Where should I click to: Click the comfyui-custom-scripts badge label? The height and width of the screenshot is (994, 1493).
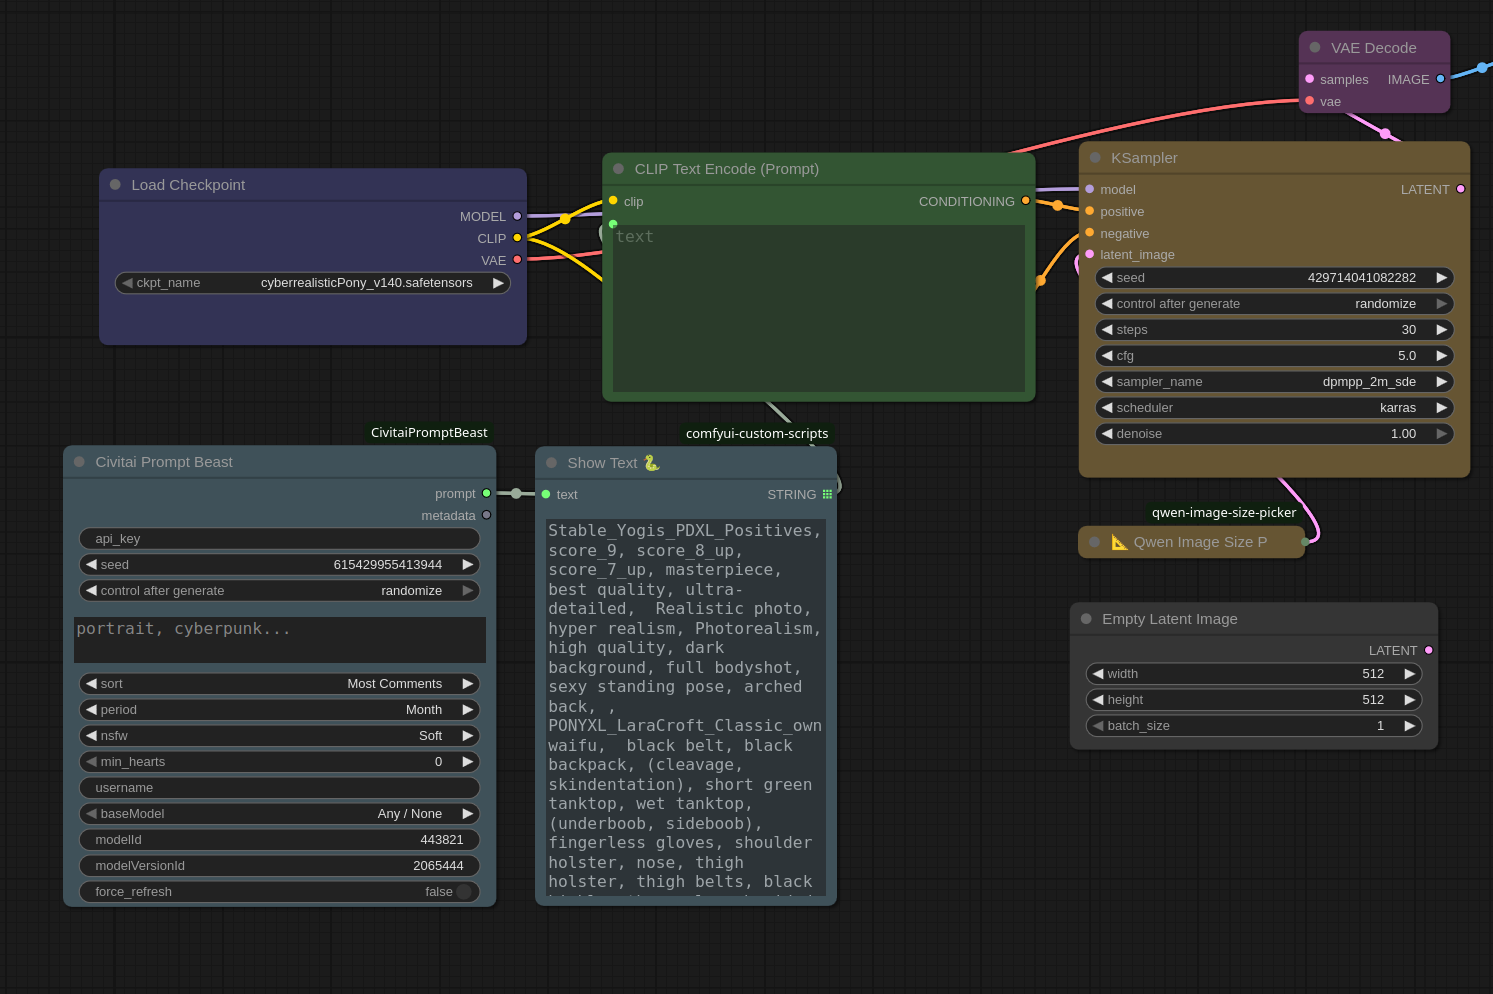pos(757,434)
